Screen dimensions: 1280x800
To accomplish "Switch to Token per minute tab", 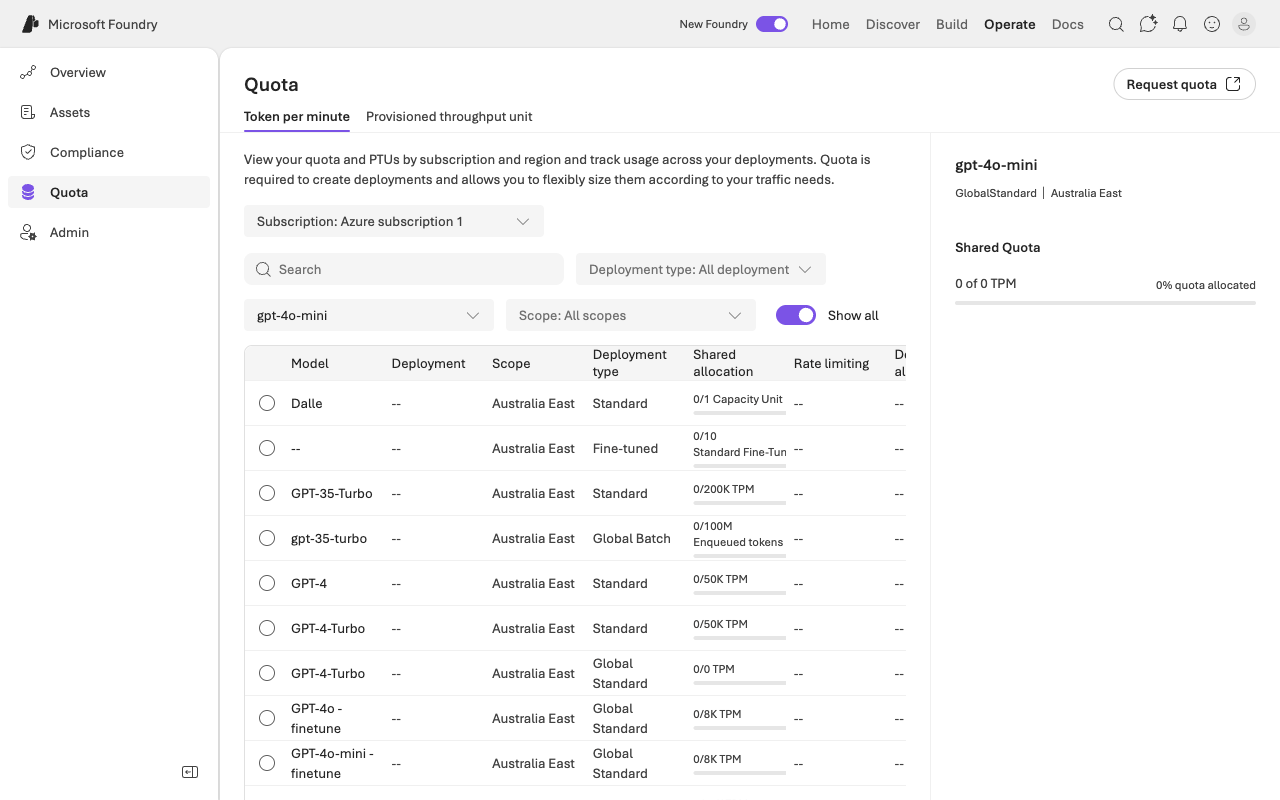I will 297,116.
